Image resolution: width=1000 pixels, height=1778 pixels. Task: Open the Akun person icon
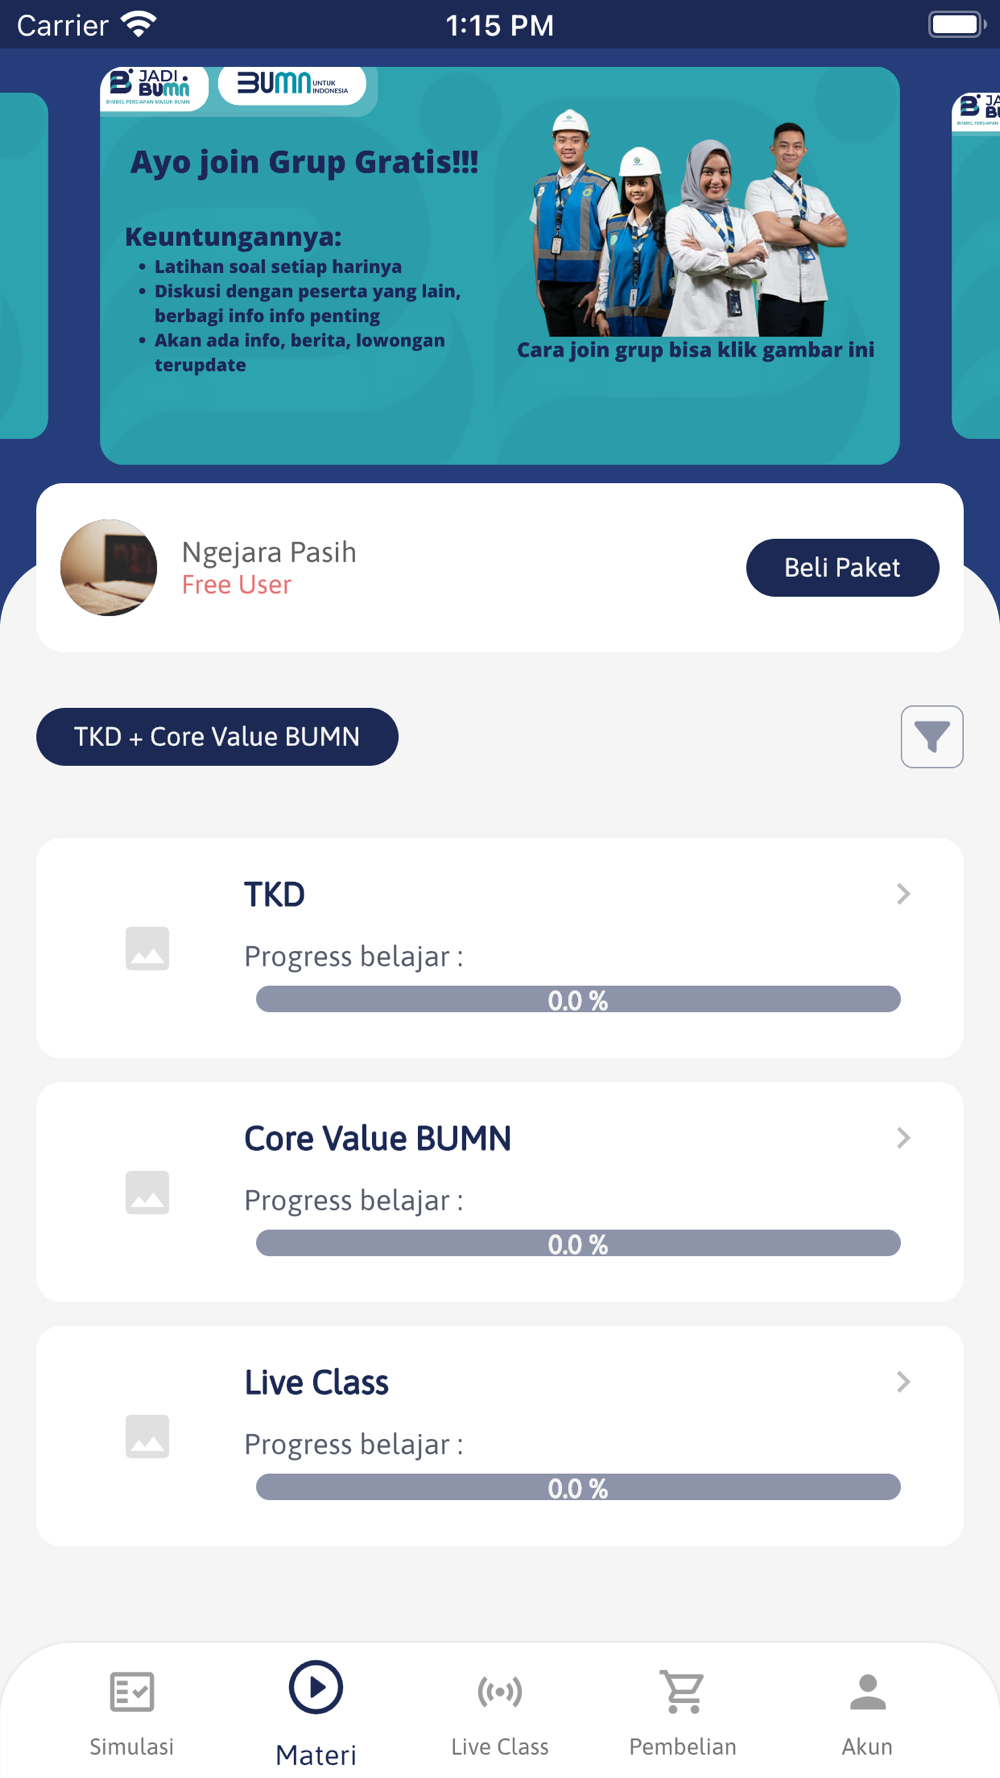pyautogui.click(x=867, y=1691)
